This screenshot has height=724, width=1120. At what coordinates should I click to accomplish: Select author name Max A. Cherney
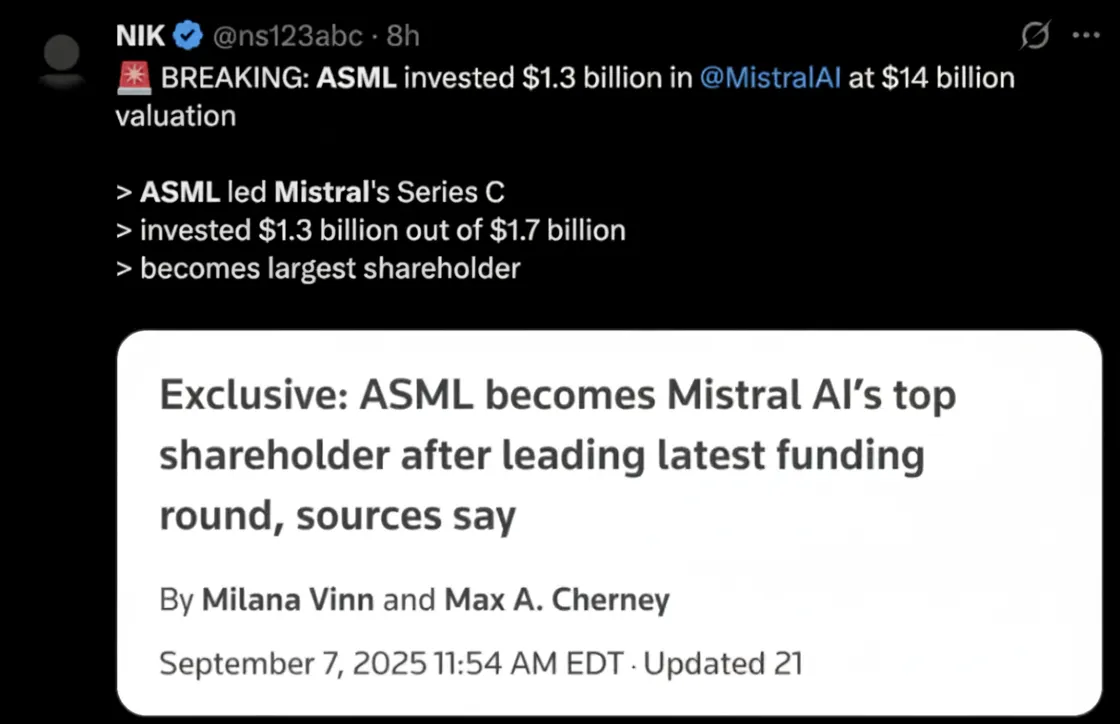tap(557, 600)
